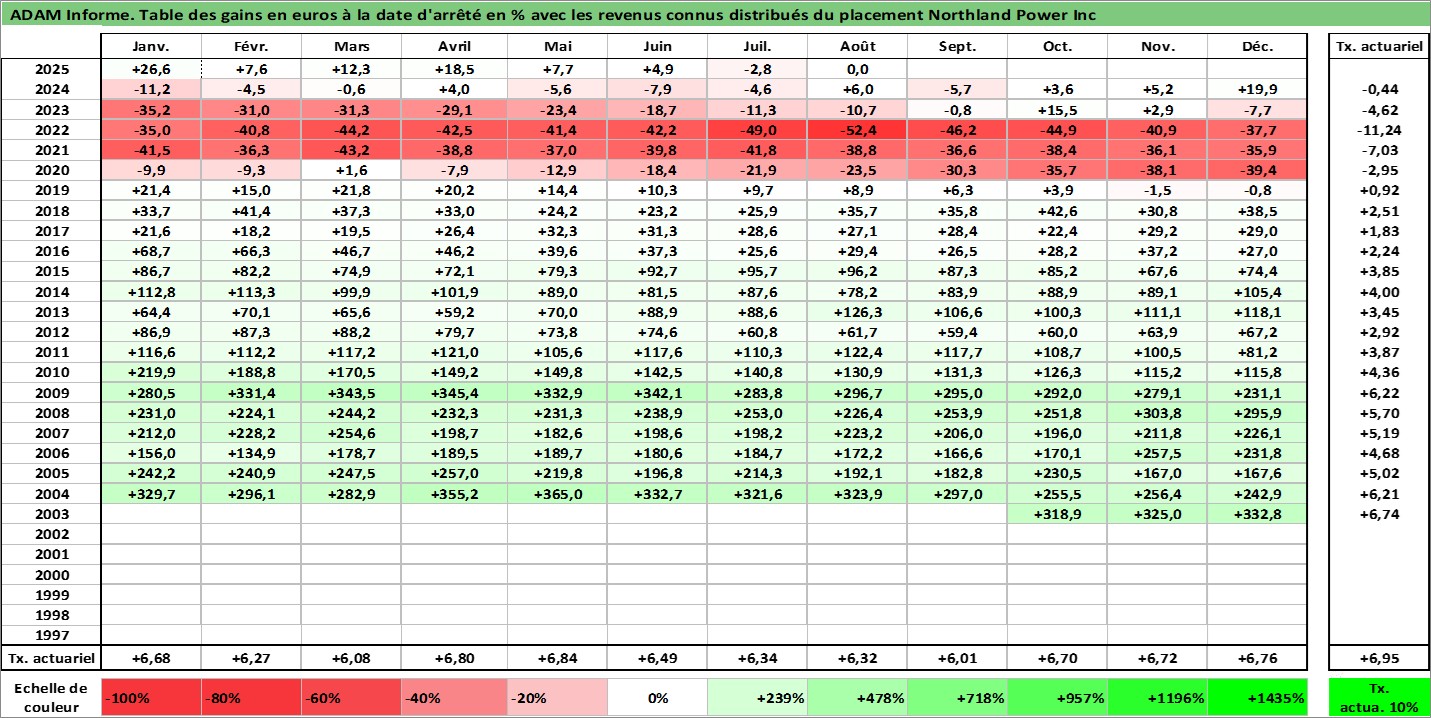Click the -52,4 cell for August 2022

click(x=858, y=130)
